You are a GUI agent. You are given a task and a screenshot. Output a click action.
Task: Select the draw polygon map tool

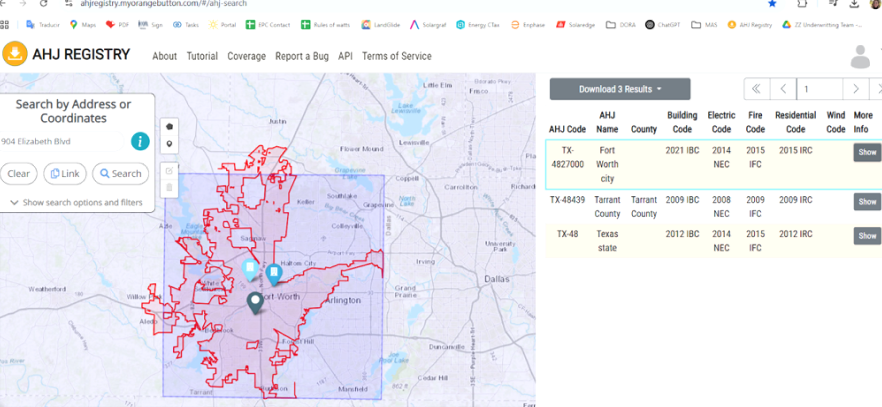coord(169,126)
